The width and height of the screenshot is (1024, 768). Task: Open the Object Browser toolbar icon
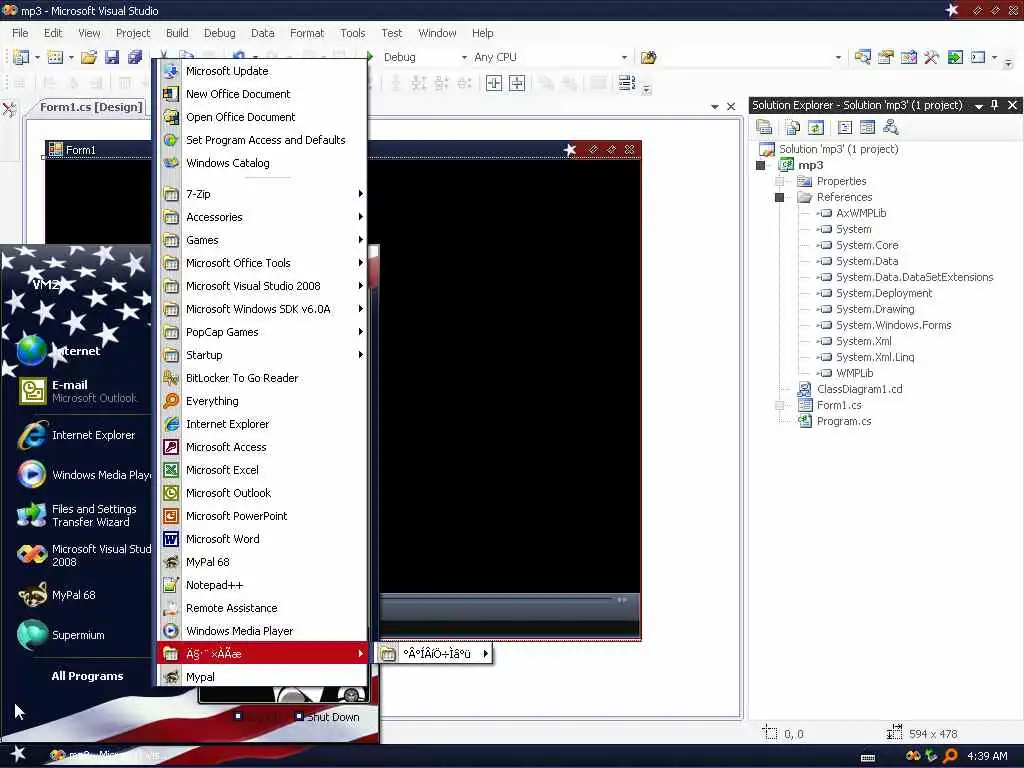908,57
